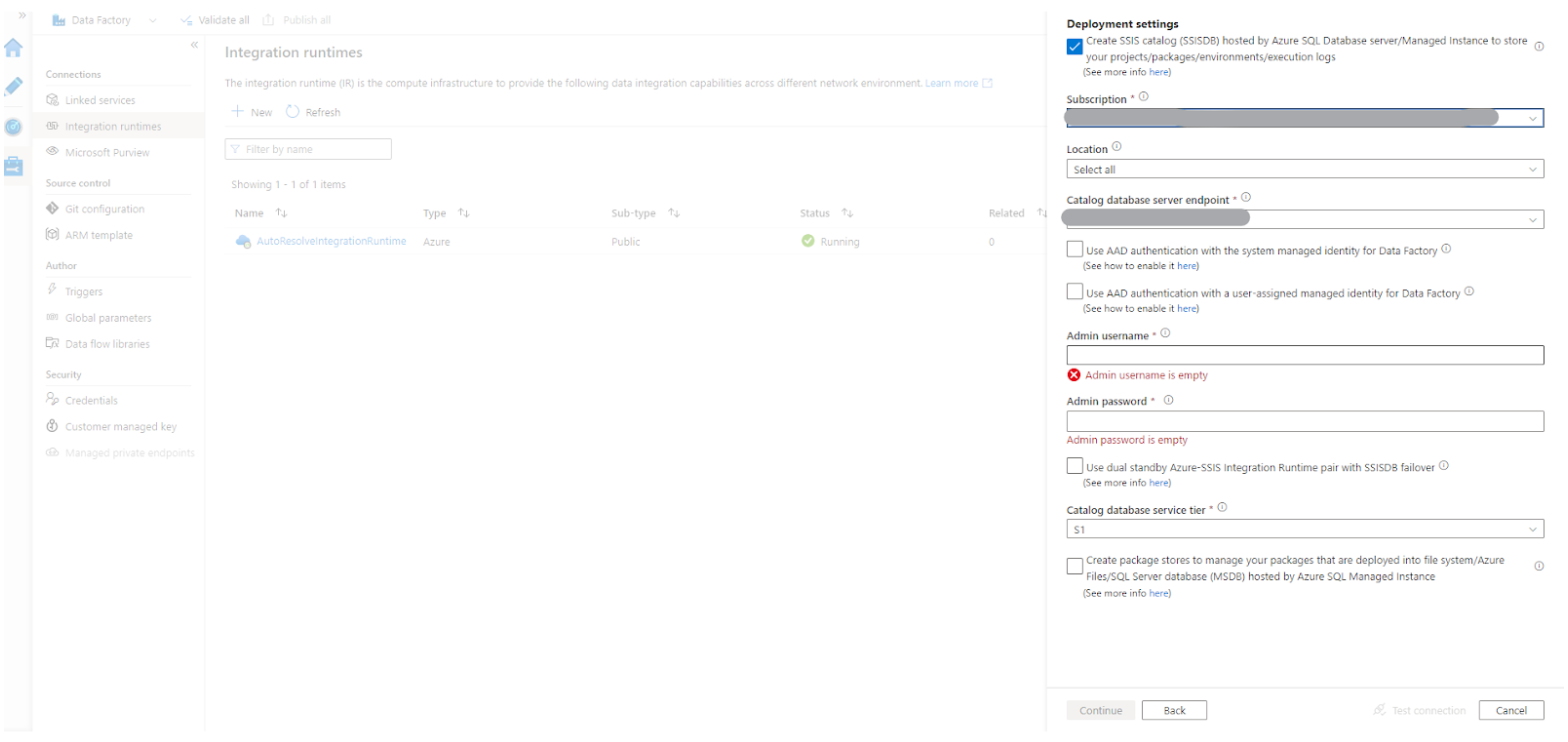Open 'here' link under Create package stores
1568x742 pixels.
point(1158,593)
